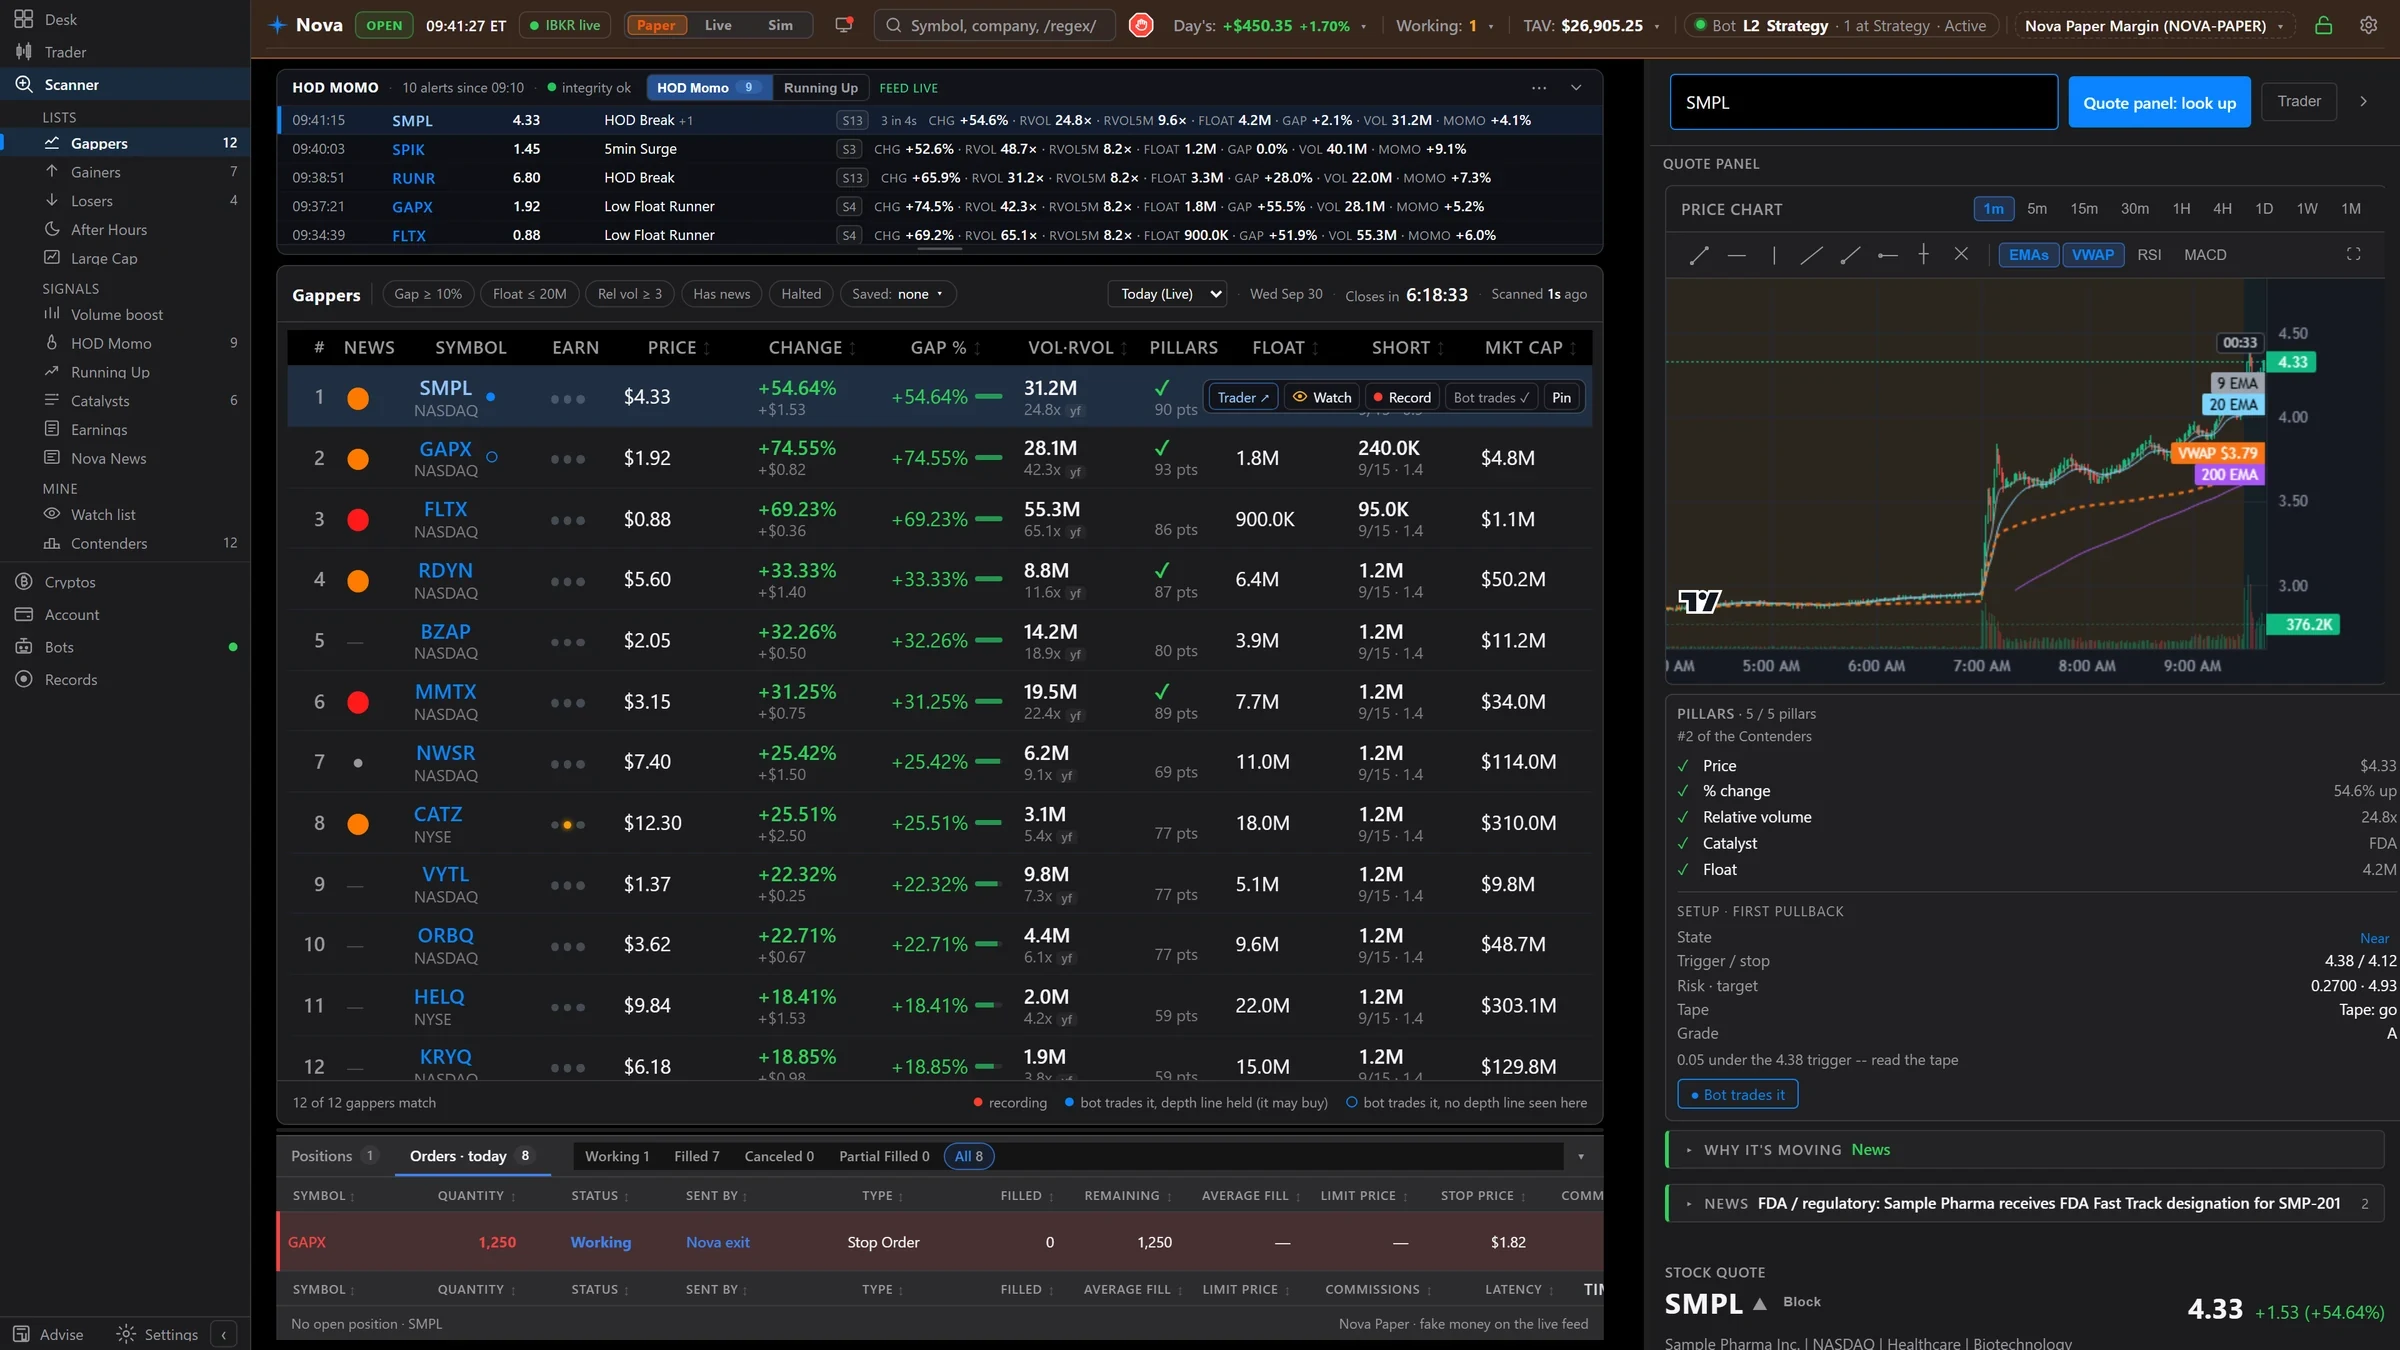
Task: Open the settings gear in the top bar
Action: [2368, 25]
